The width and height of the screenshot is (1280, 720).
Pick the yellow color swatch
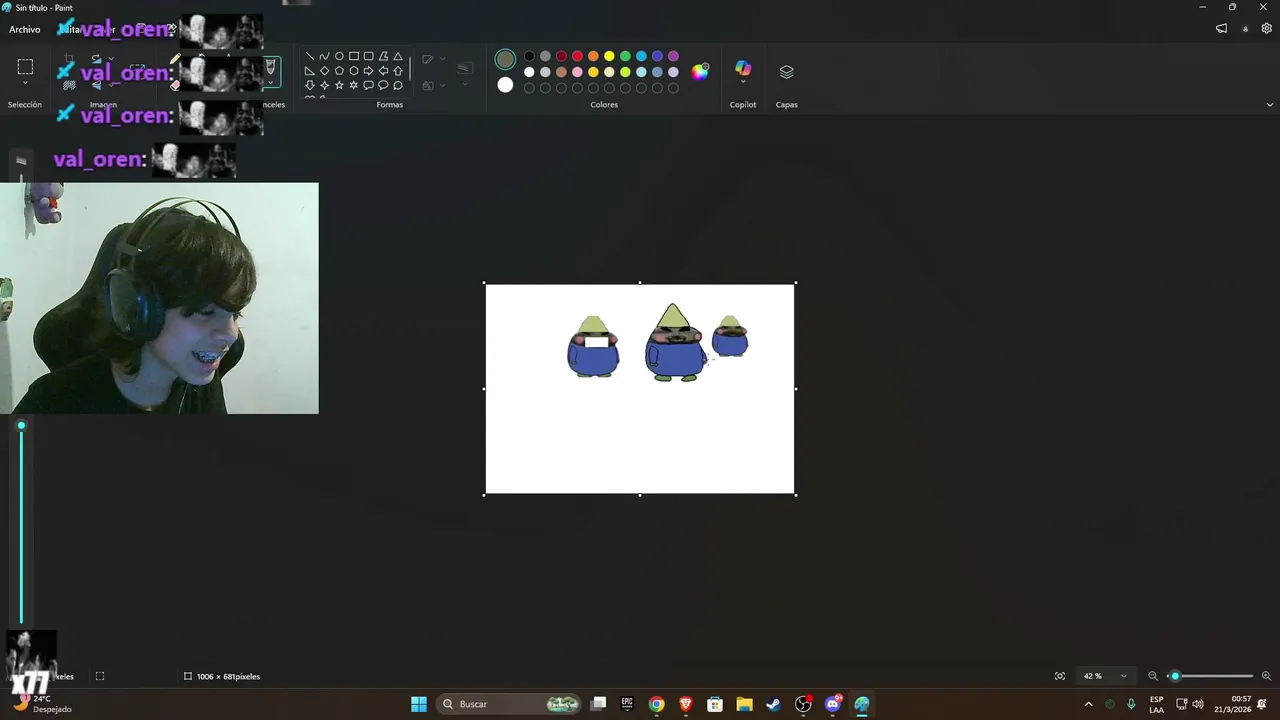pyautogui.click(x=609, y=56)
